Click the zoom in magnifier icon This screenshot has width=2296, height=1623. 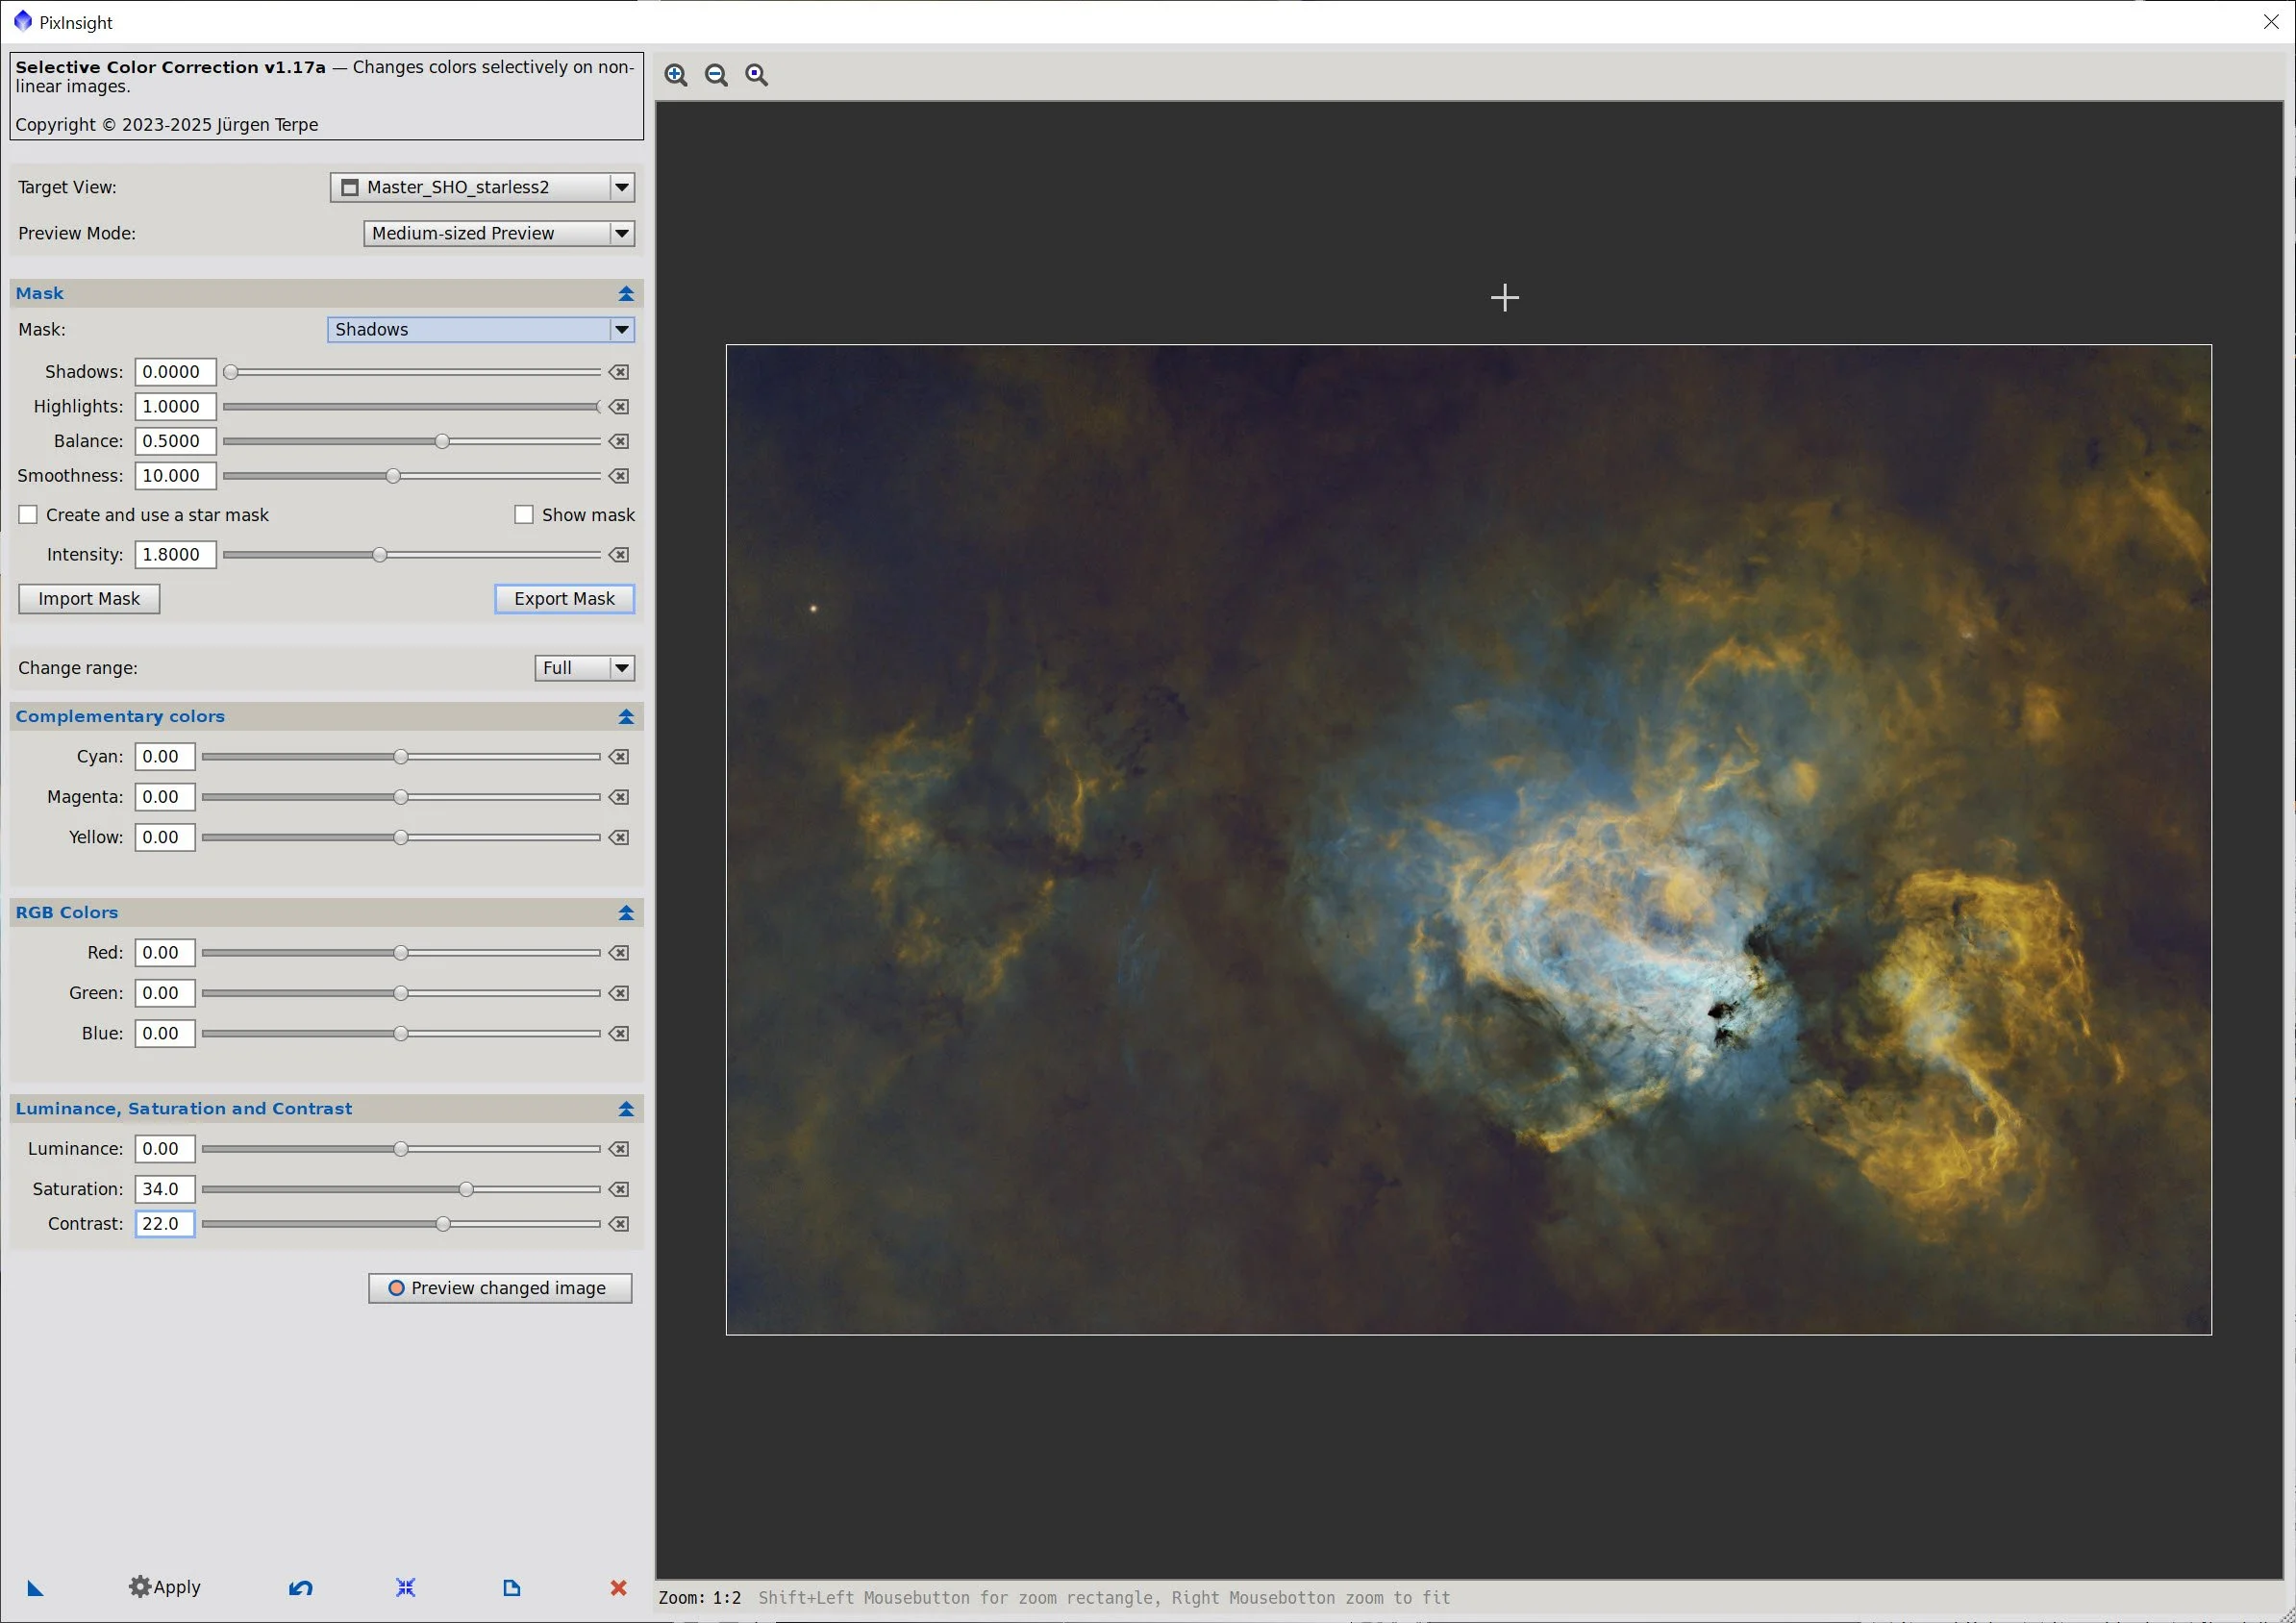(x=676, y=75)
